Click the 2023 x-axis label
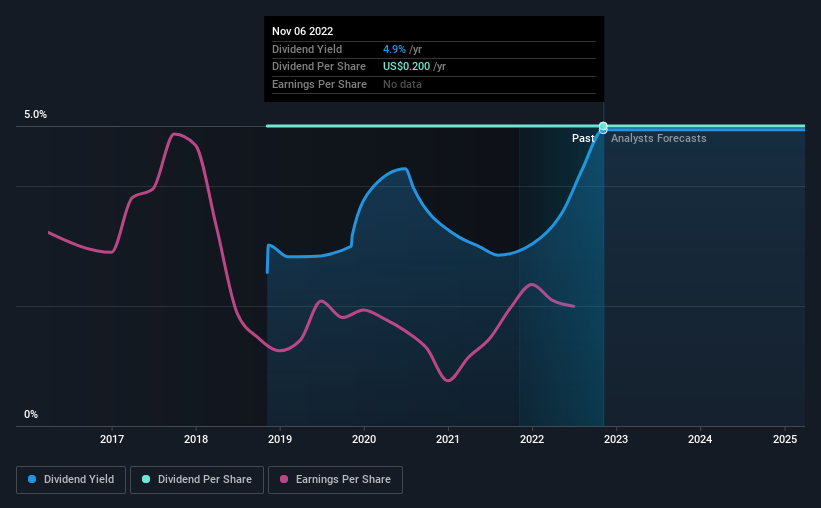 click(616, 439)
